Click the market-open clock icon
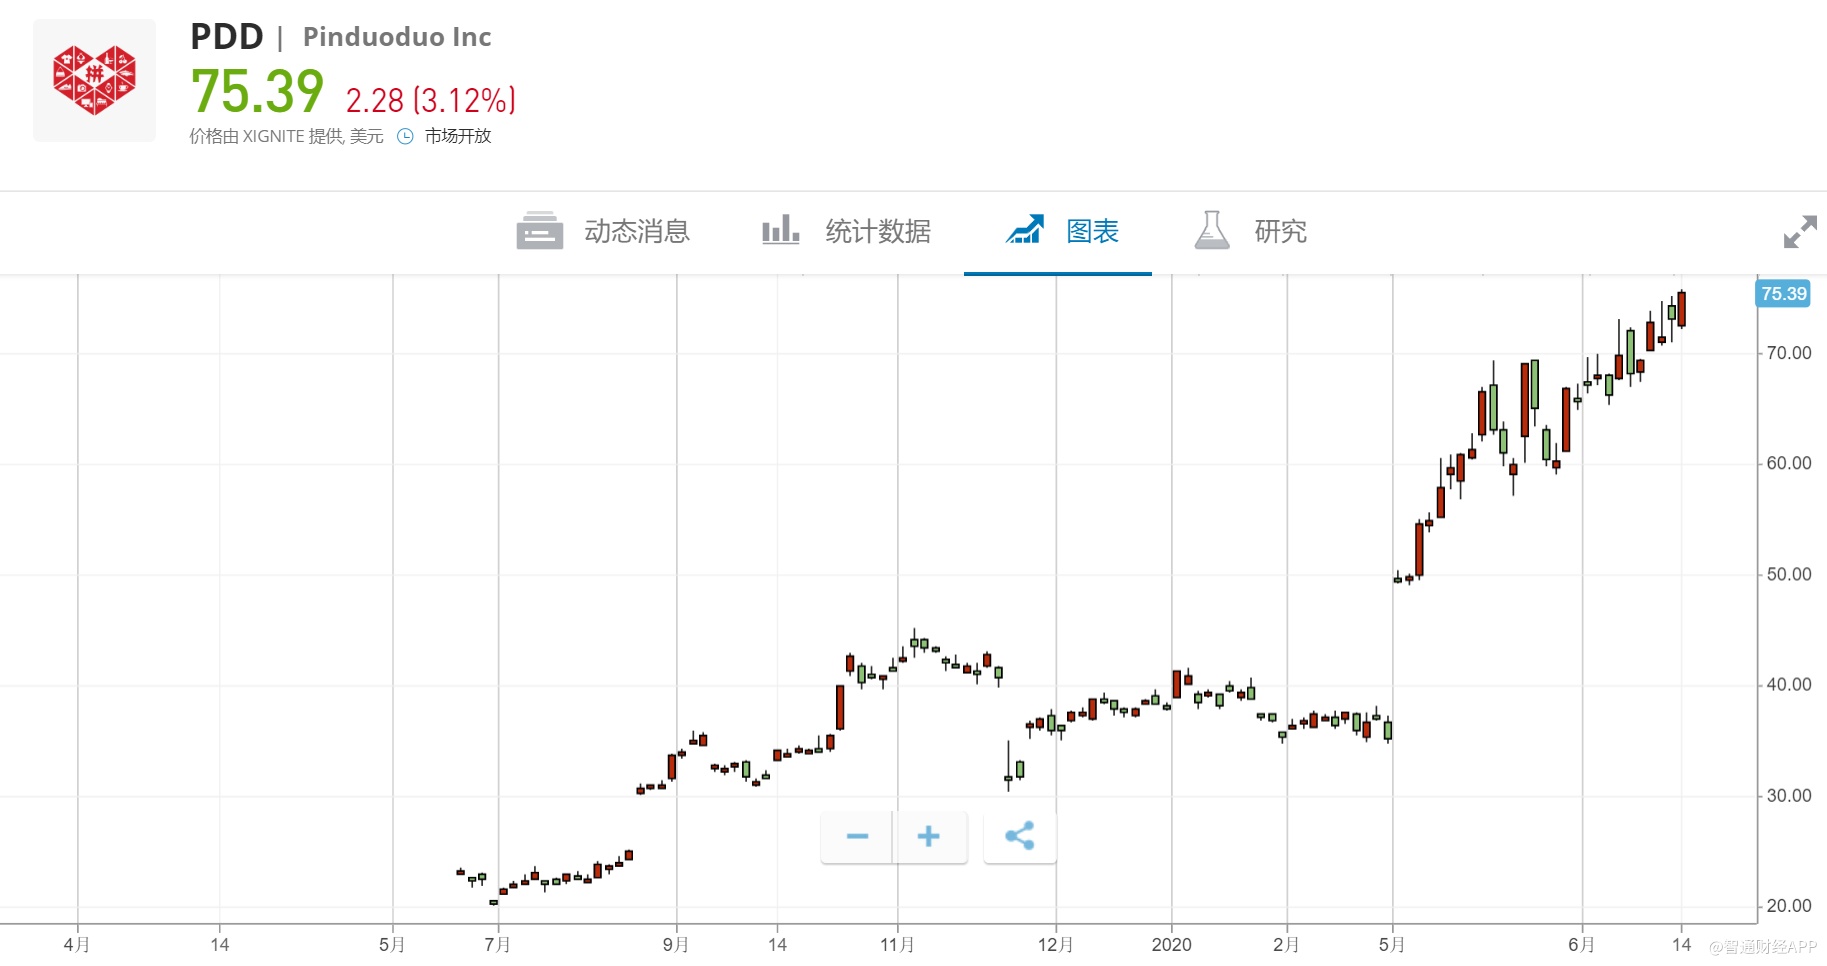Viewport: 1827px width, 966px height. tap(405, 137)
